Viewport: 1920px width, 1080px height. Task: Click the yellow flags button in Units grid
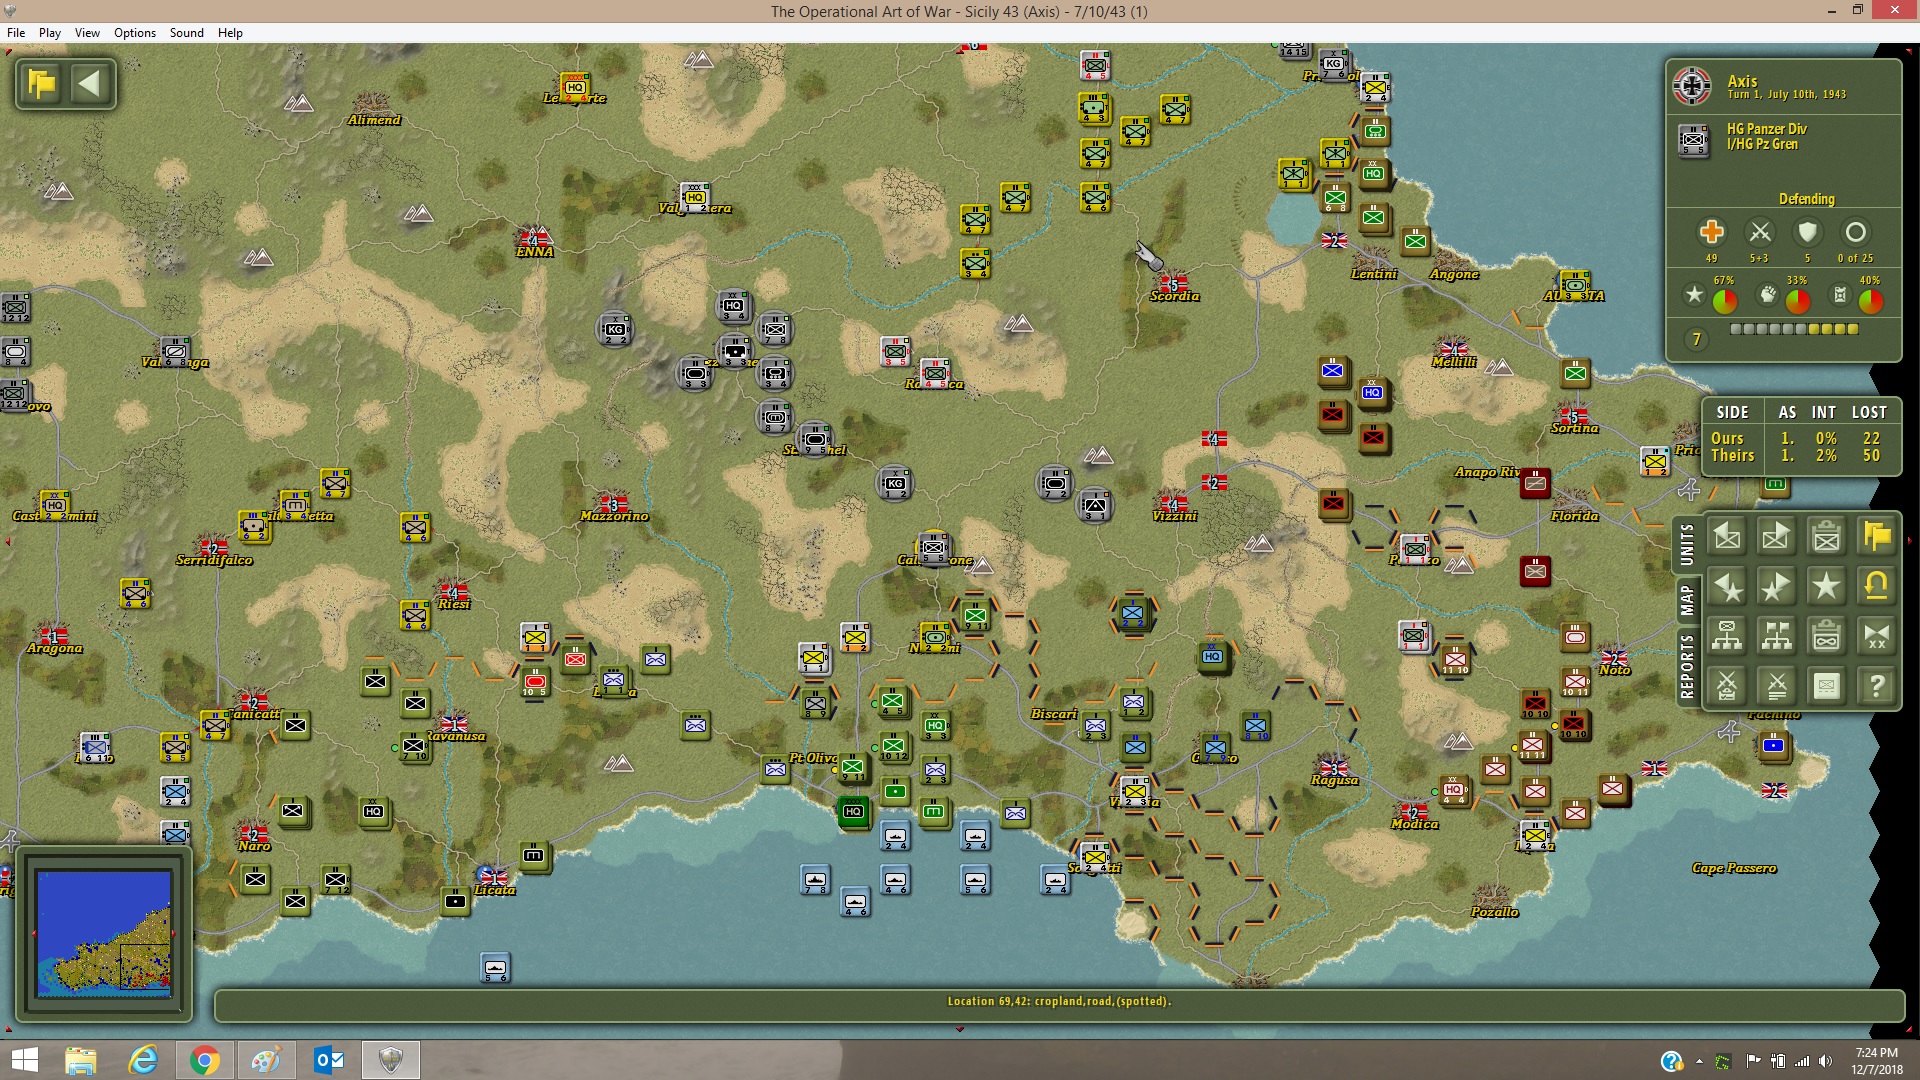click(x=1876, y=537)
